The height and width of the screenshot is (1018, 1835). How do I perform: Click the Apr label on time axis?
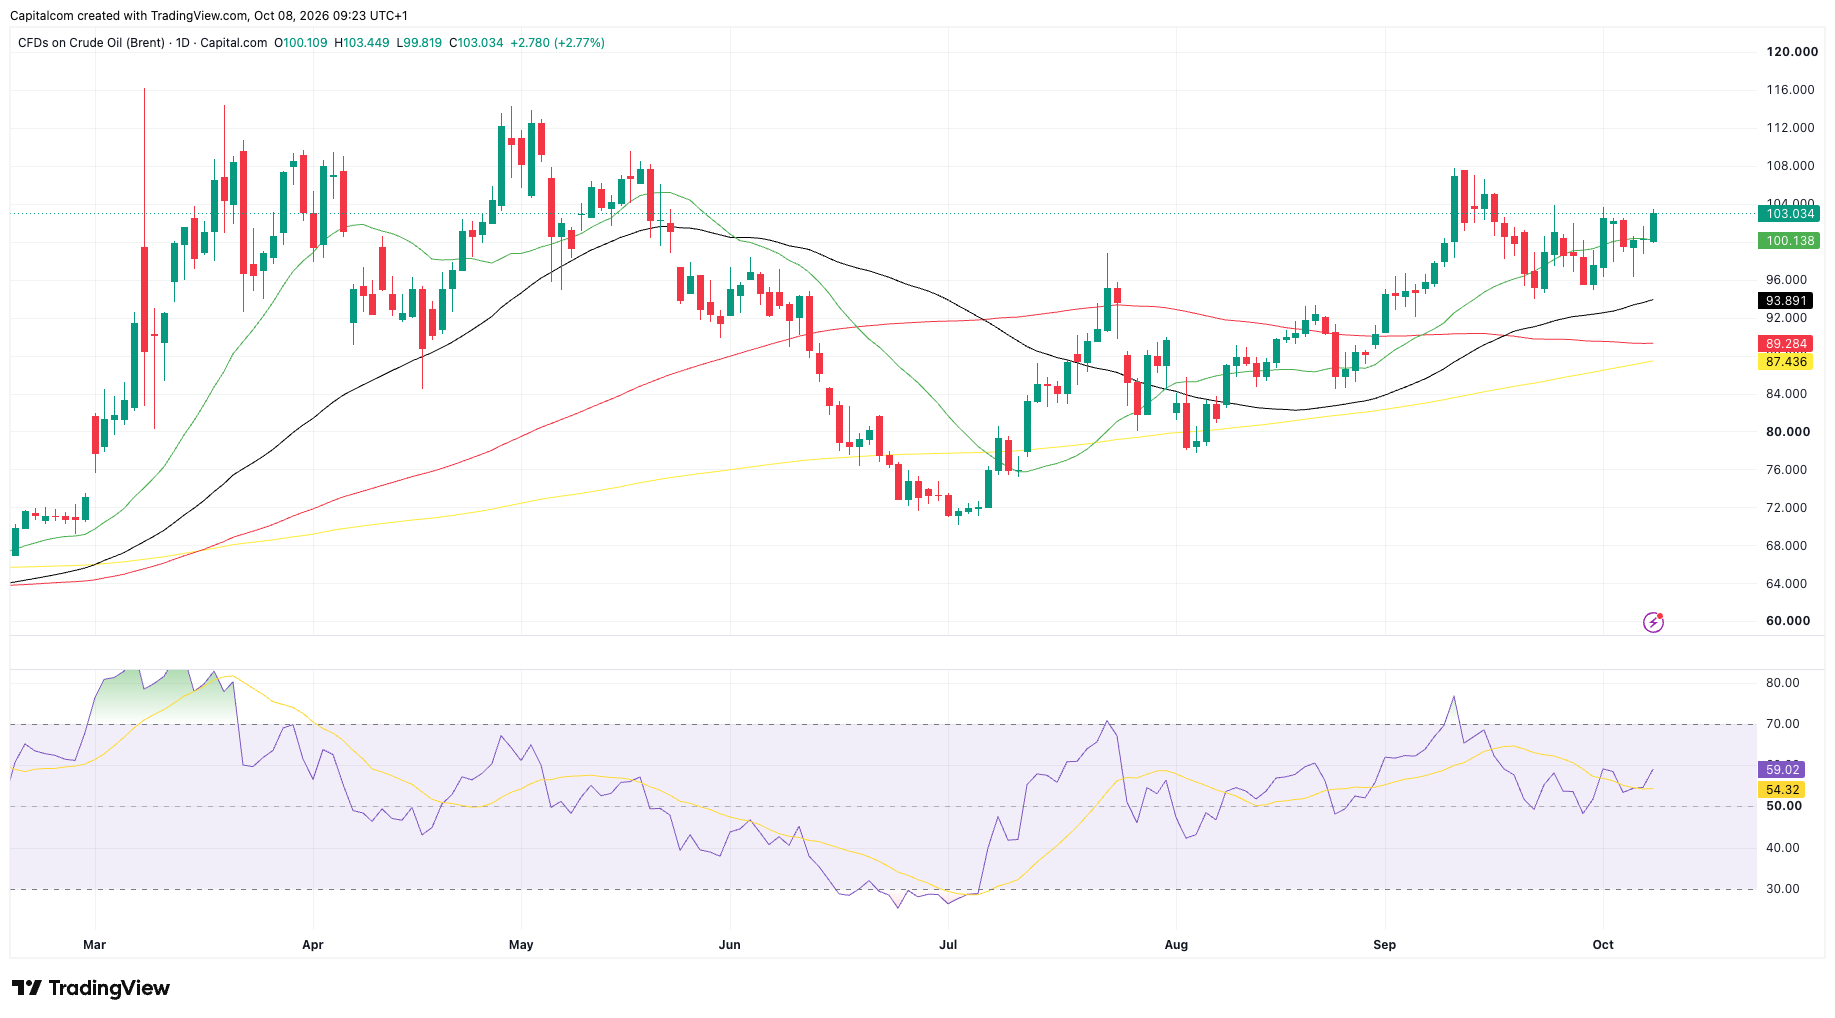[313, 945]
